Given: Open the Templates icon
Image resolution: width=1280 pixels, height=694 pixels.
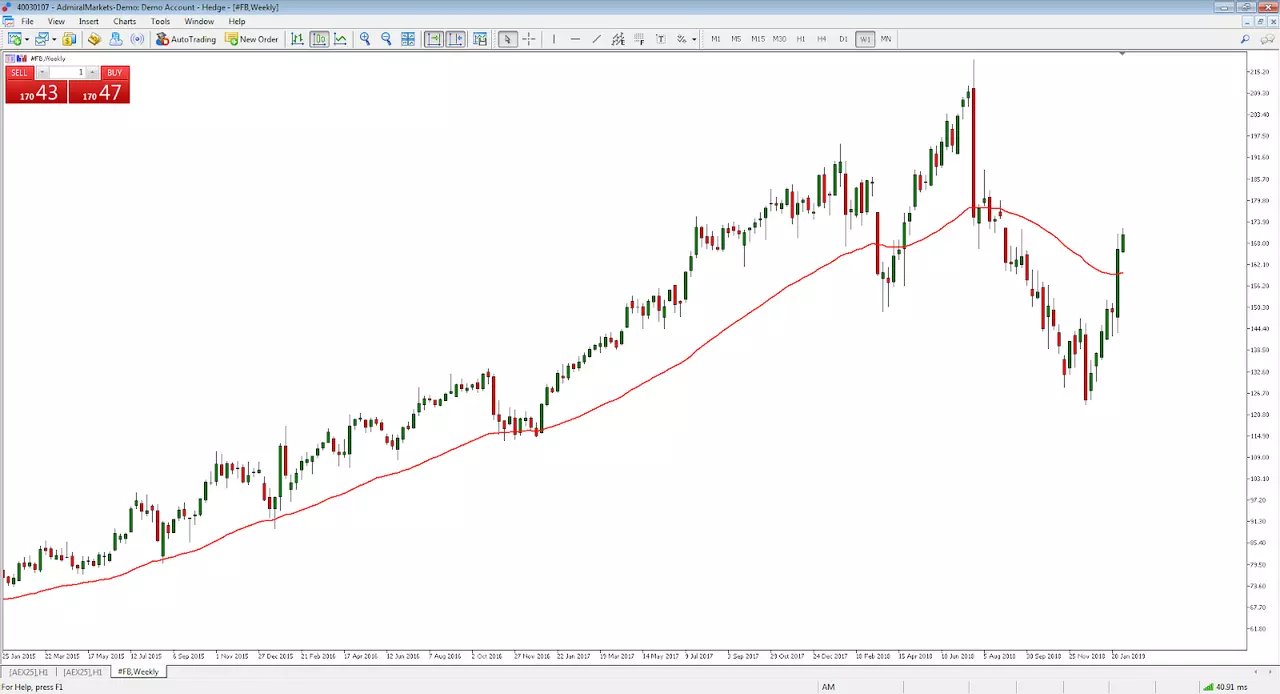Looking at the screenshot, I should (x=481, y=39).
